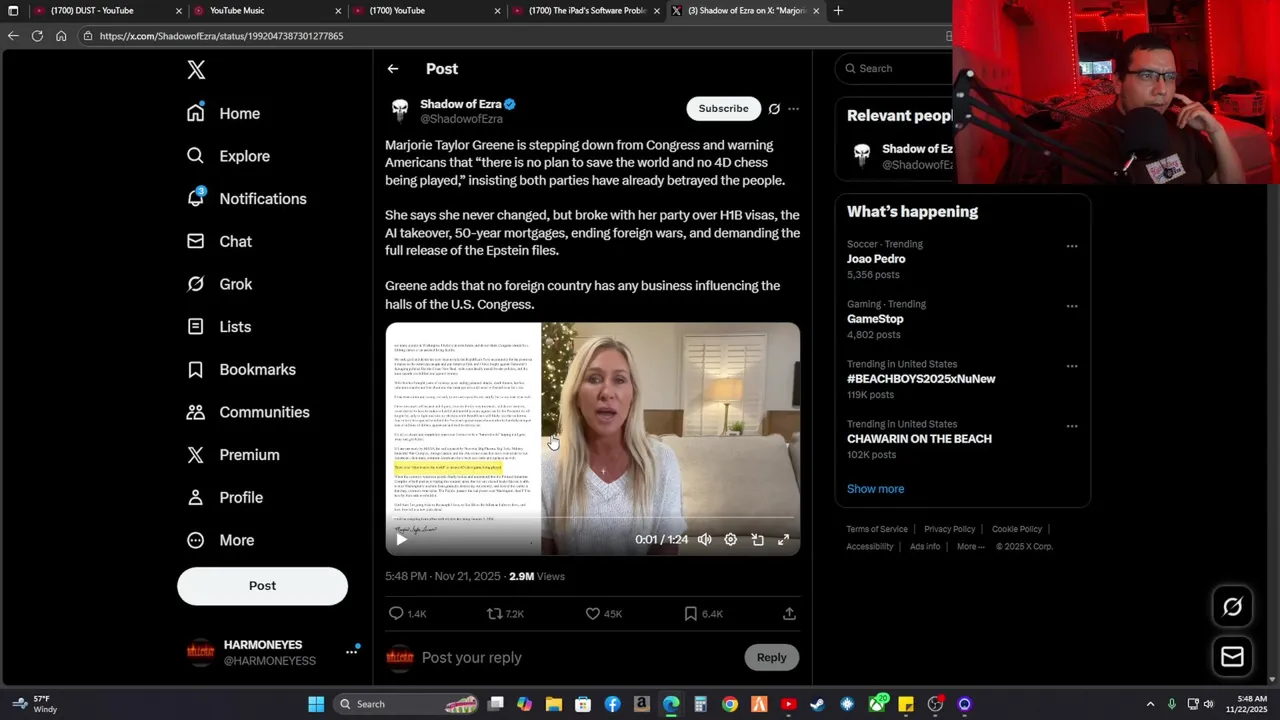Click Show more under What's happening

tap(875, 489)
